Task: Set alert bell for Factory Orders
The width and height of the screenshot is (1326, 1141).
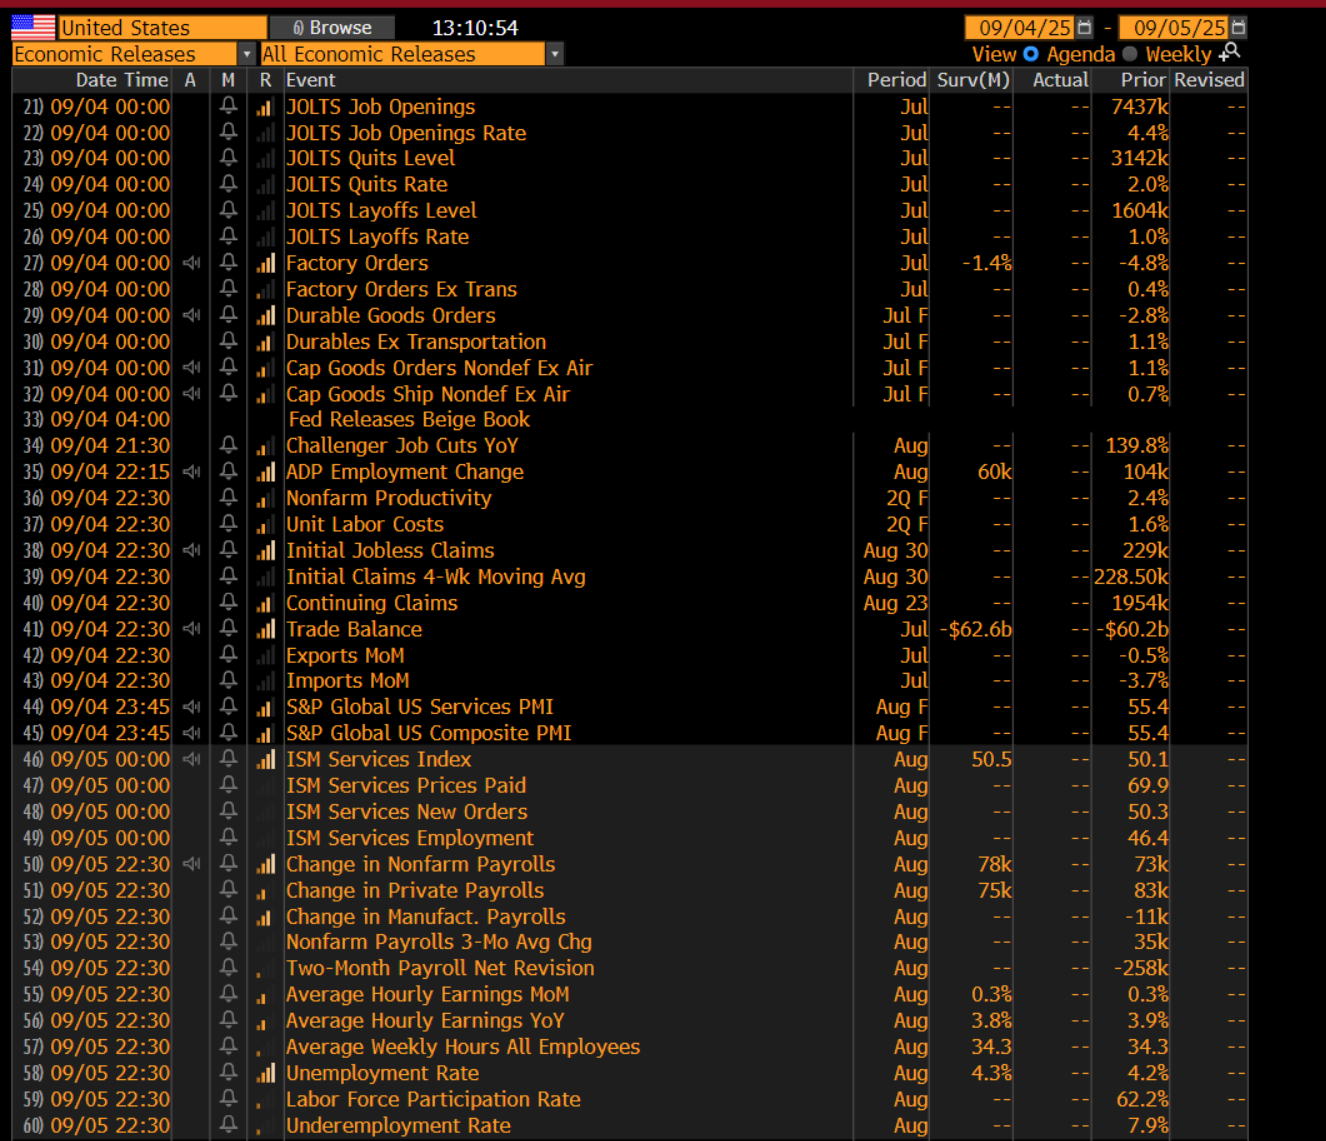Action: [229, 262]
